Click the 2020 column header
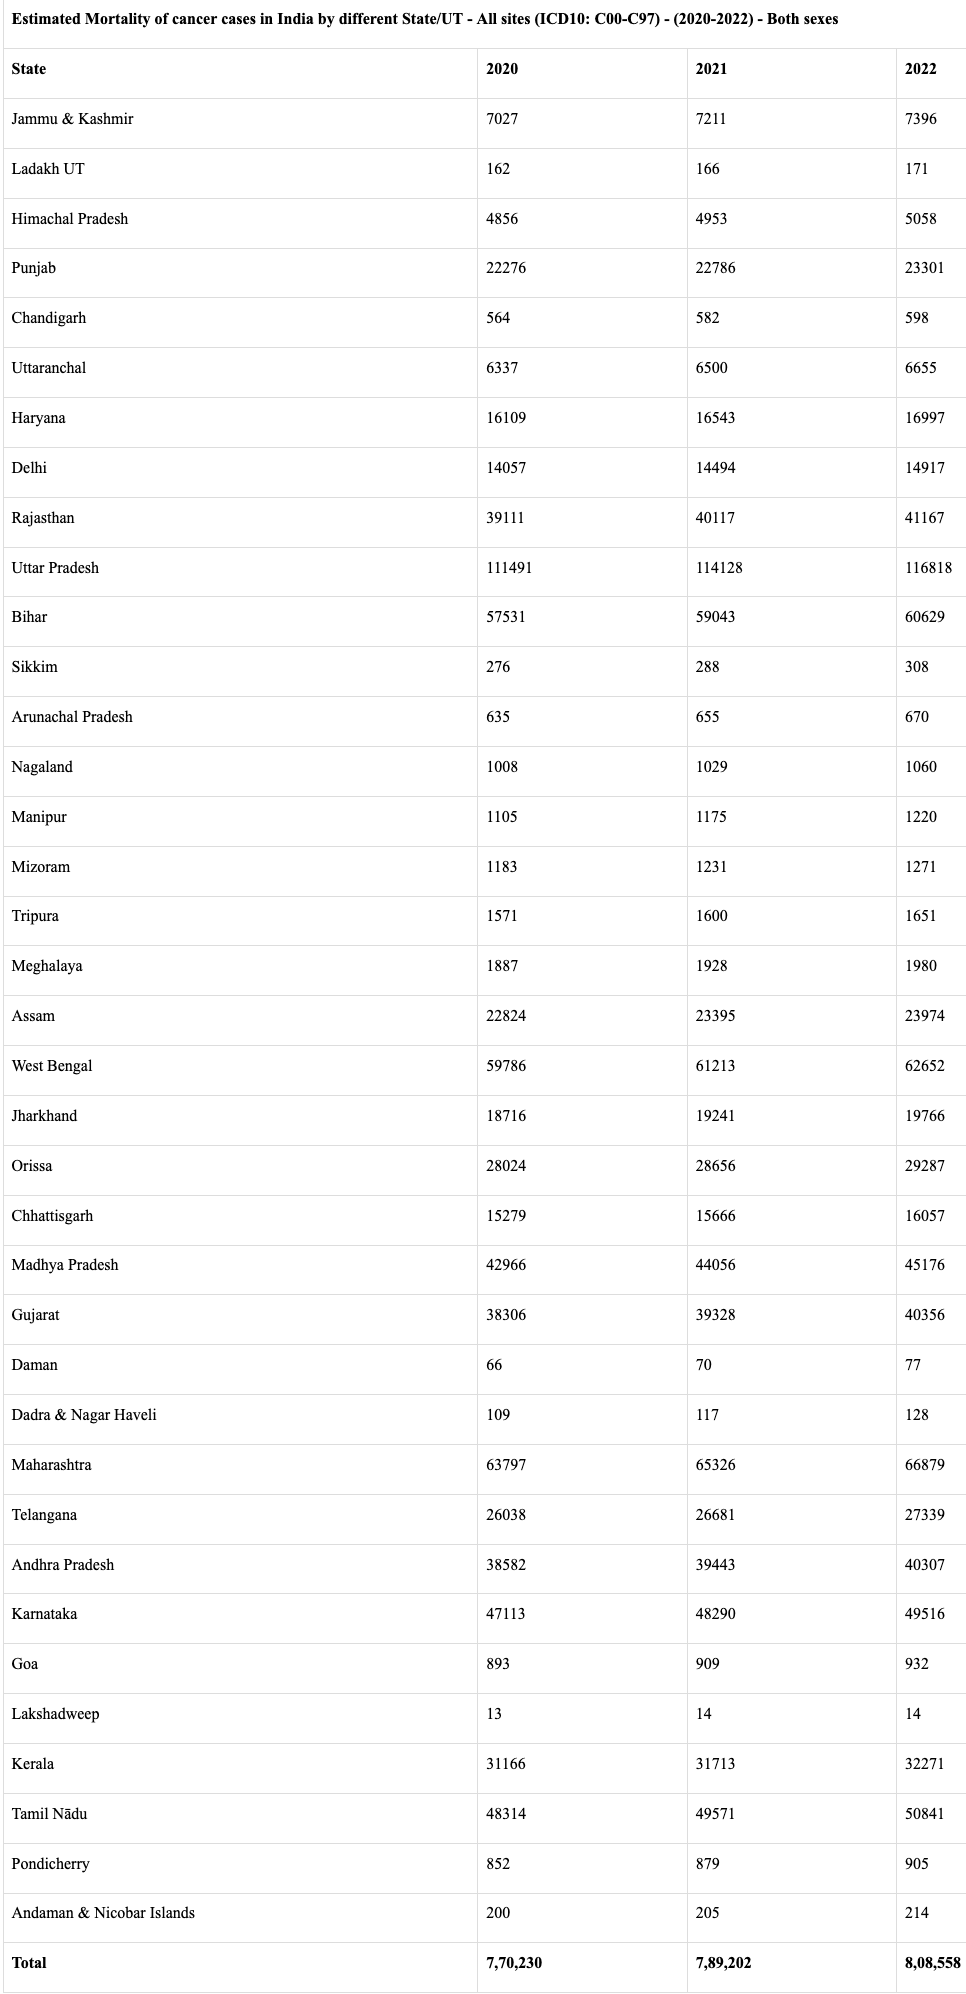This screenshot has width=966, height=1994. pos(502,69)
